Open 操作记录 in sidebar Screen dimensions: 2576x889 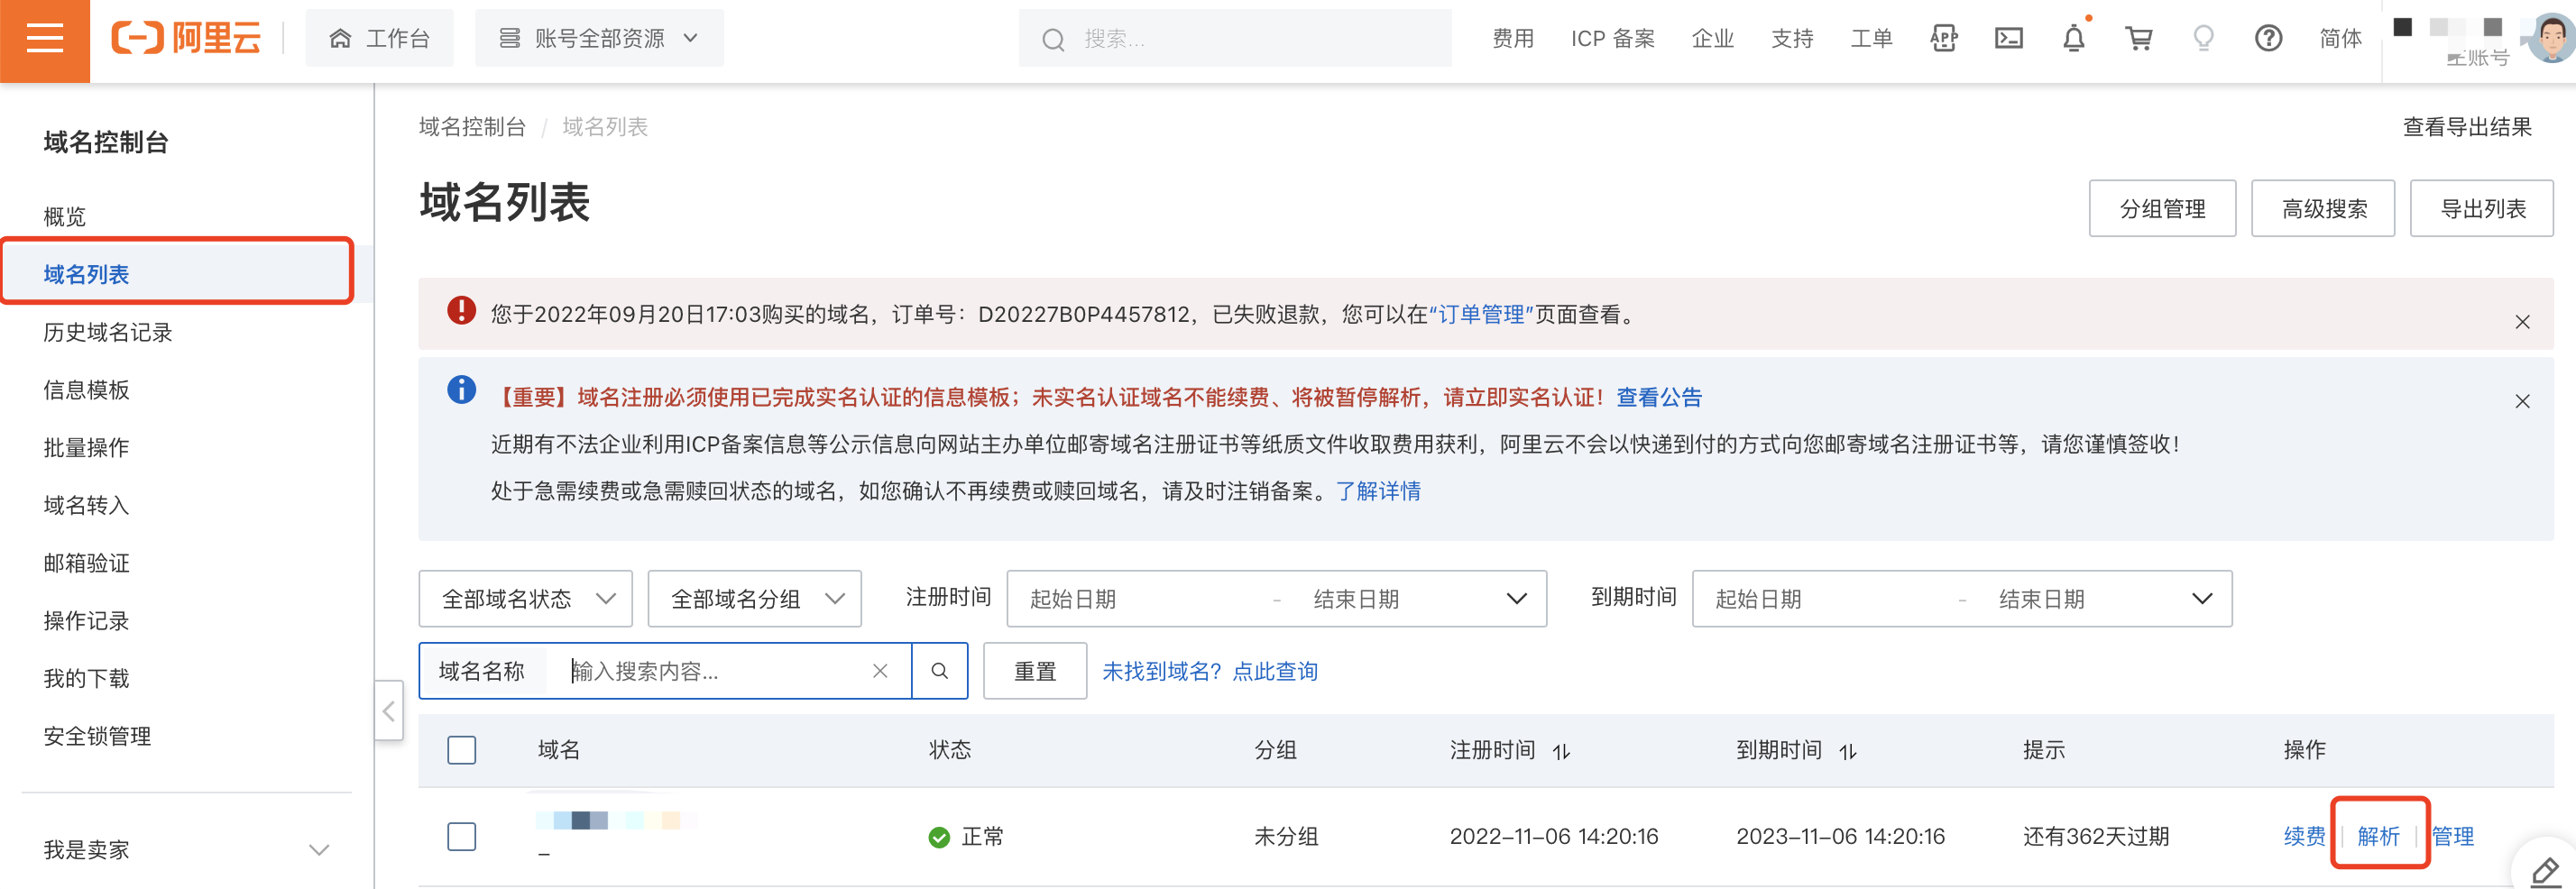pos(87,621)
